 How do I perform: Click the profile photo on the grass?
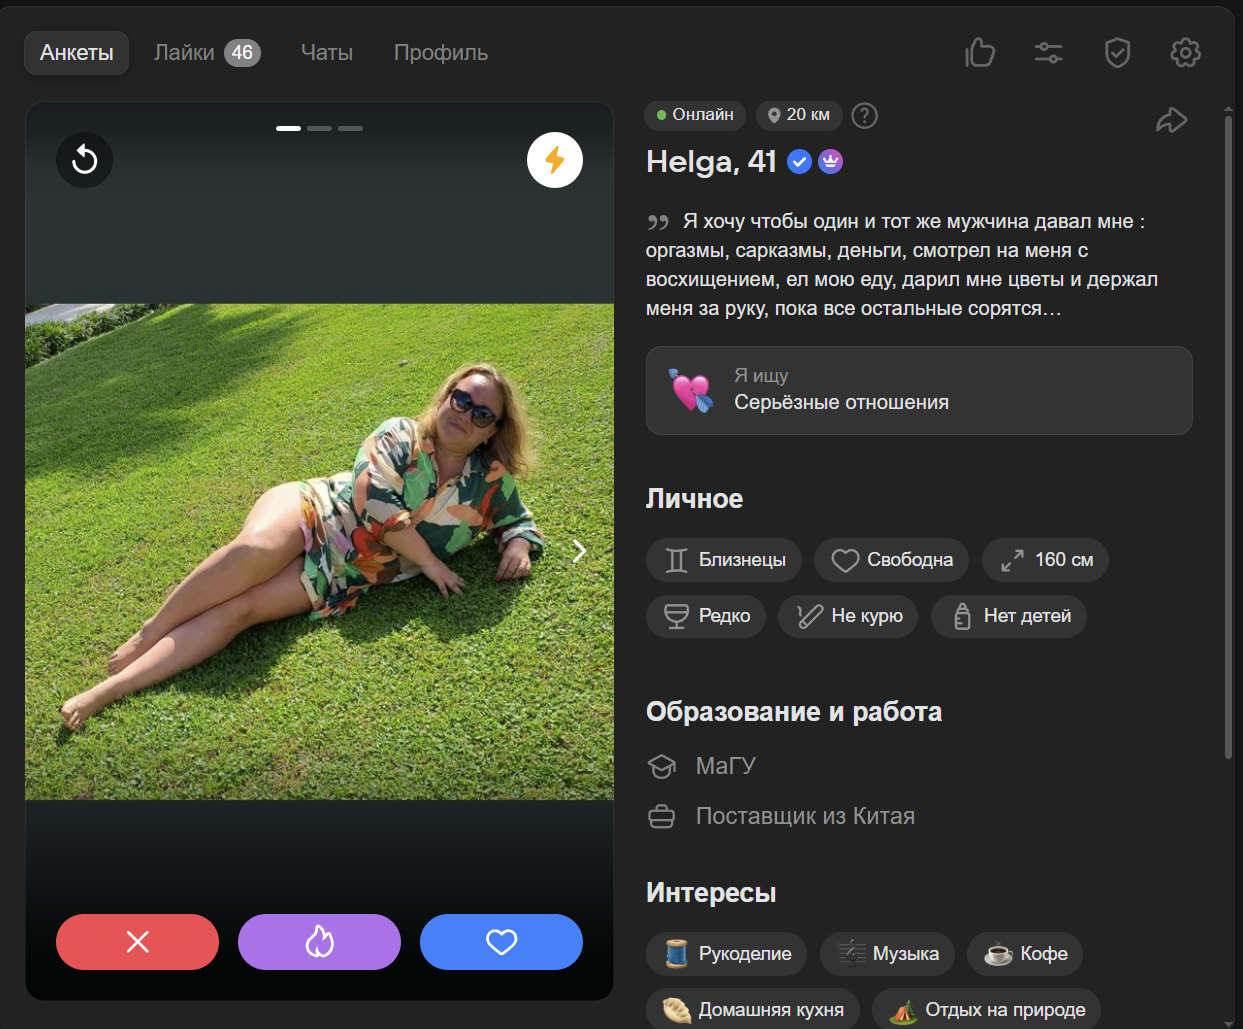319,551
